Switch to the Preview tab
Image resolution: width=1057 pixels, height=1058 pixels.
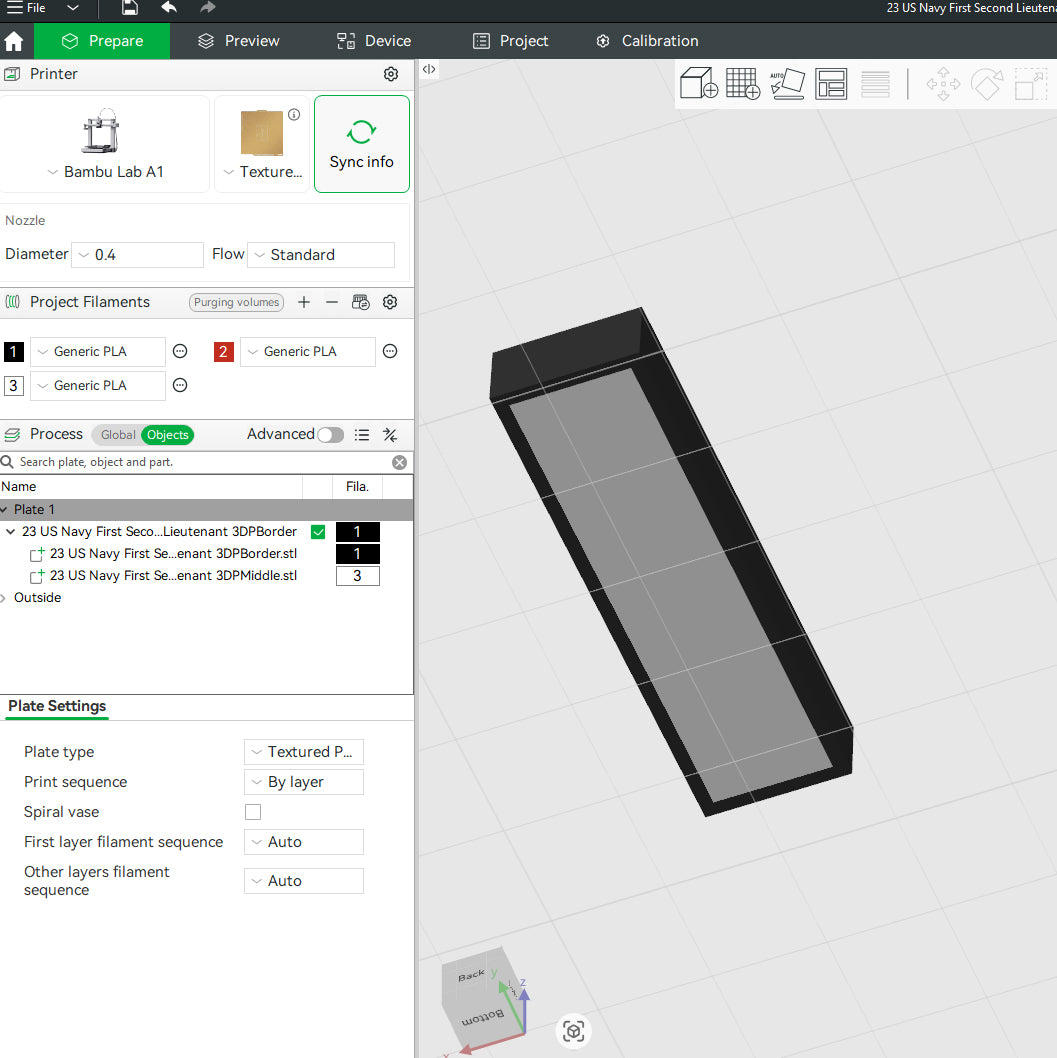(x=238, y=41)
